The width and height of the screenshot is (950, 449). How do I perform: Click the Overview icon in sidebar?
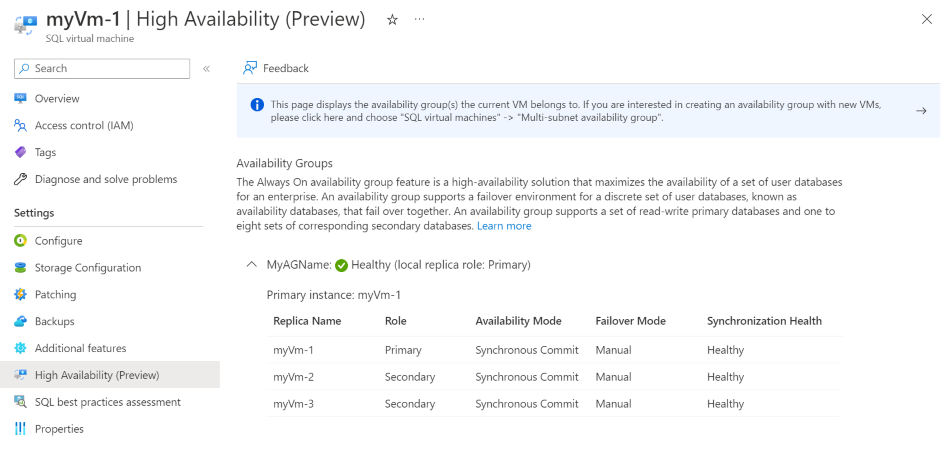tap(20, 98)
